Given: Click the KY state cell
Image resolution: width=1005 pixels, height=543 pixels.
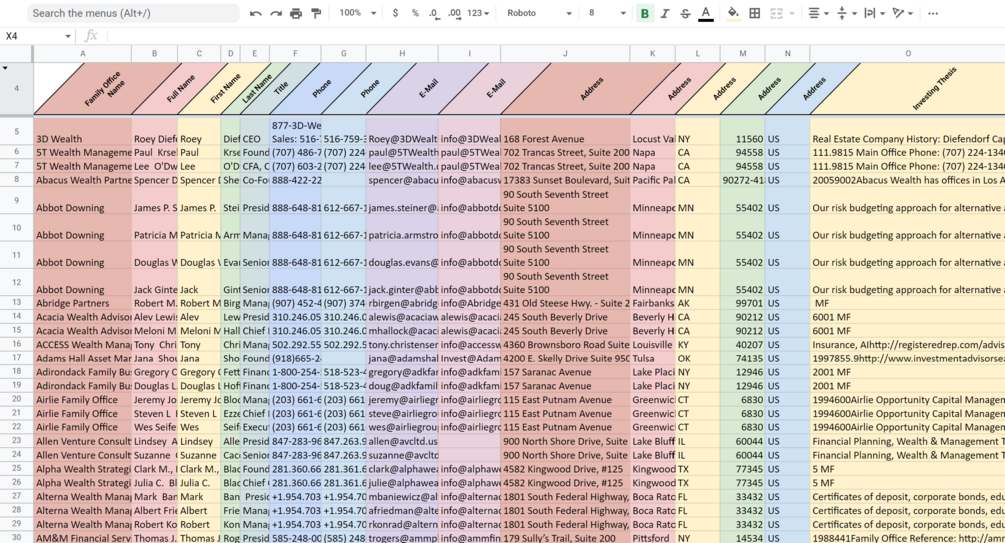Looking at the screenshot, I should pos(697,345).
